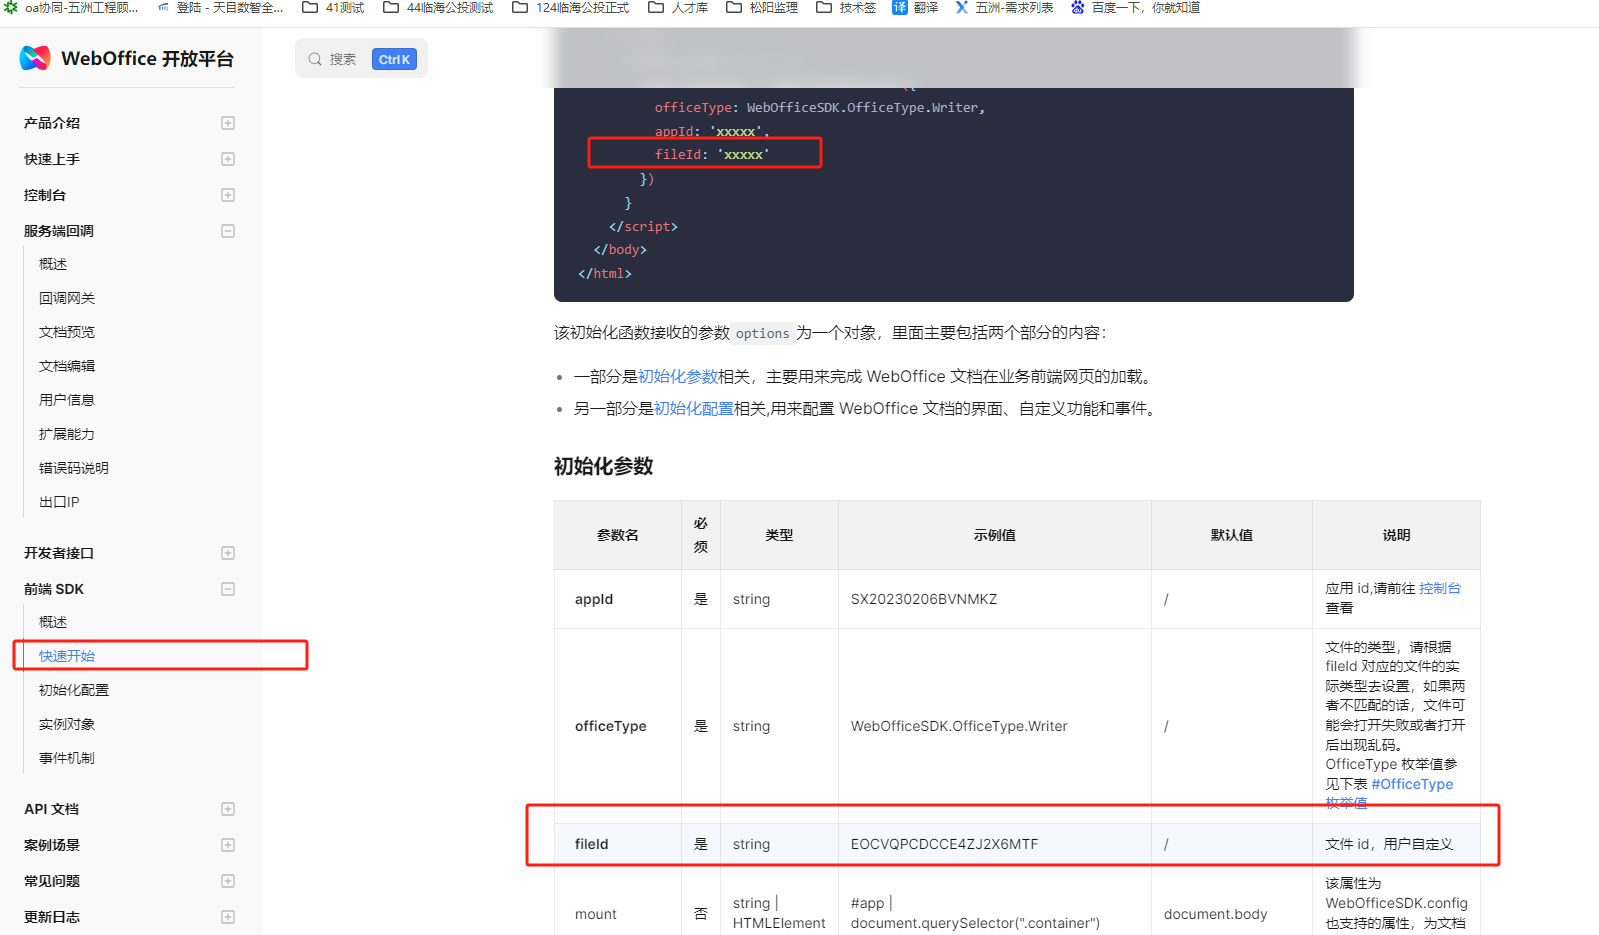Image resolution: width=1599 pixels, height=935 pixels.
Task: Click the 示例值 column header
Action: [995, 535]
